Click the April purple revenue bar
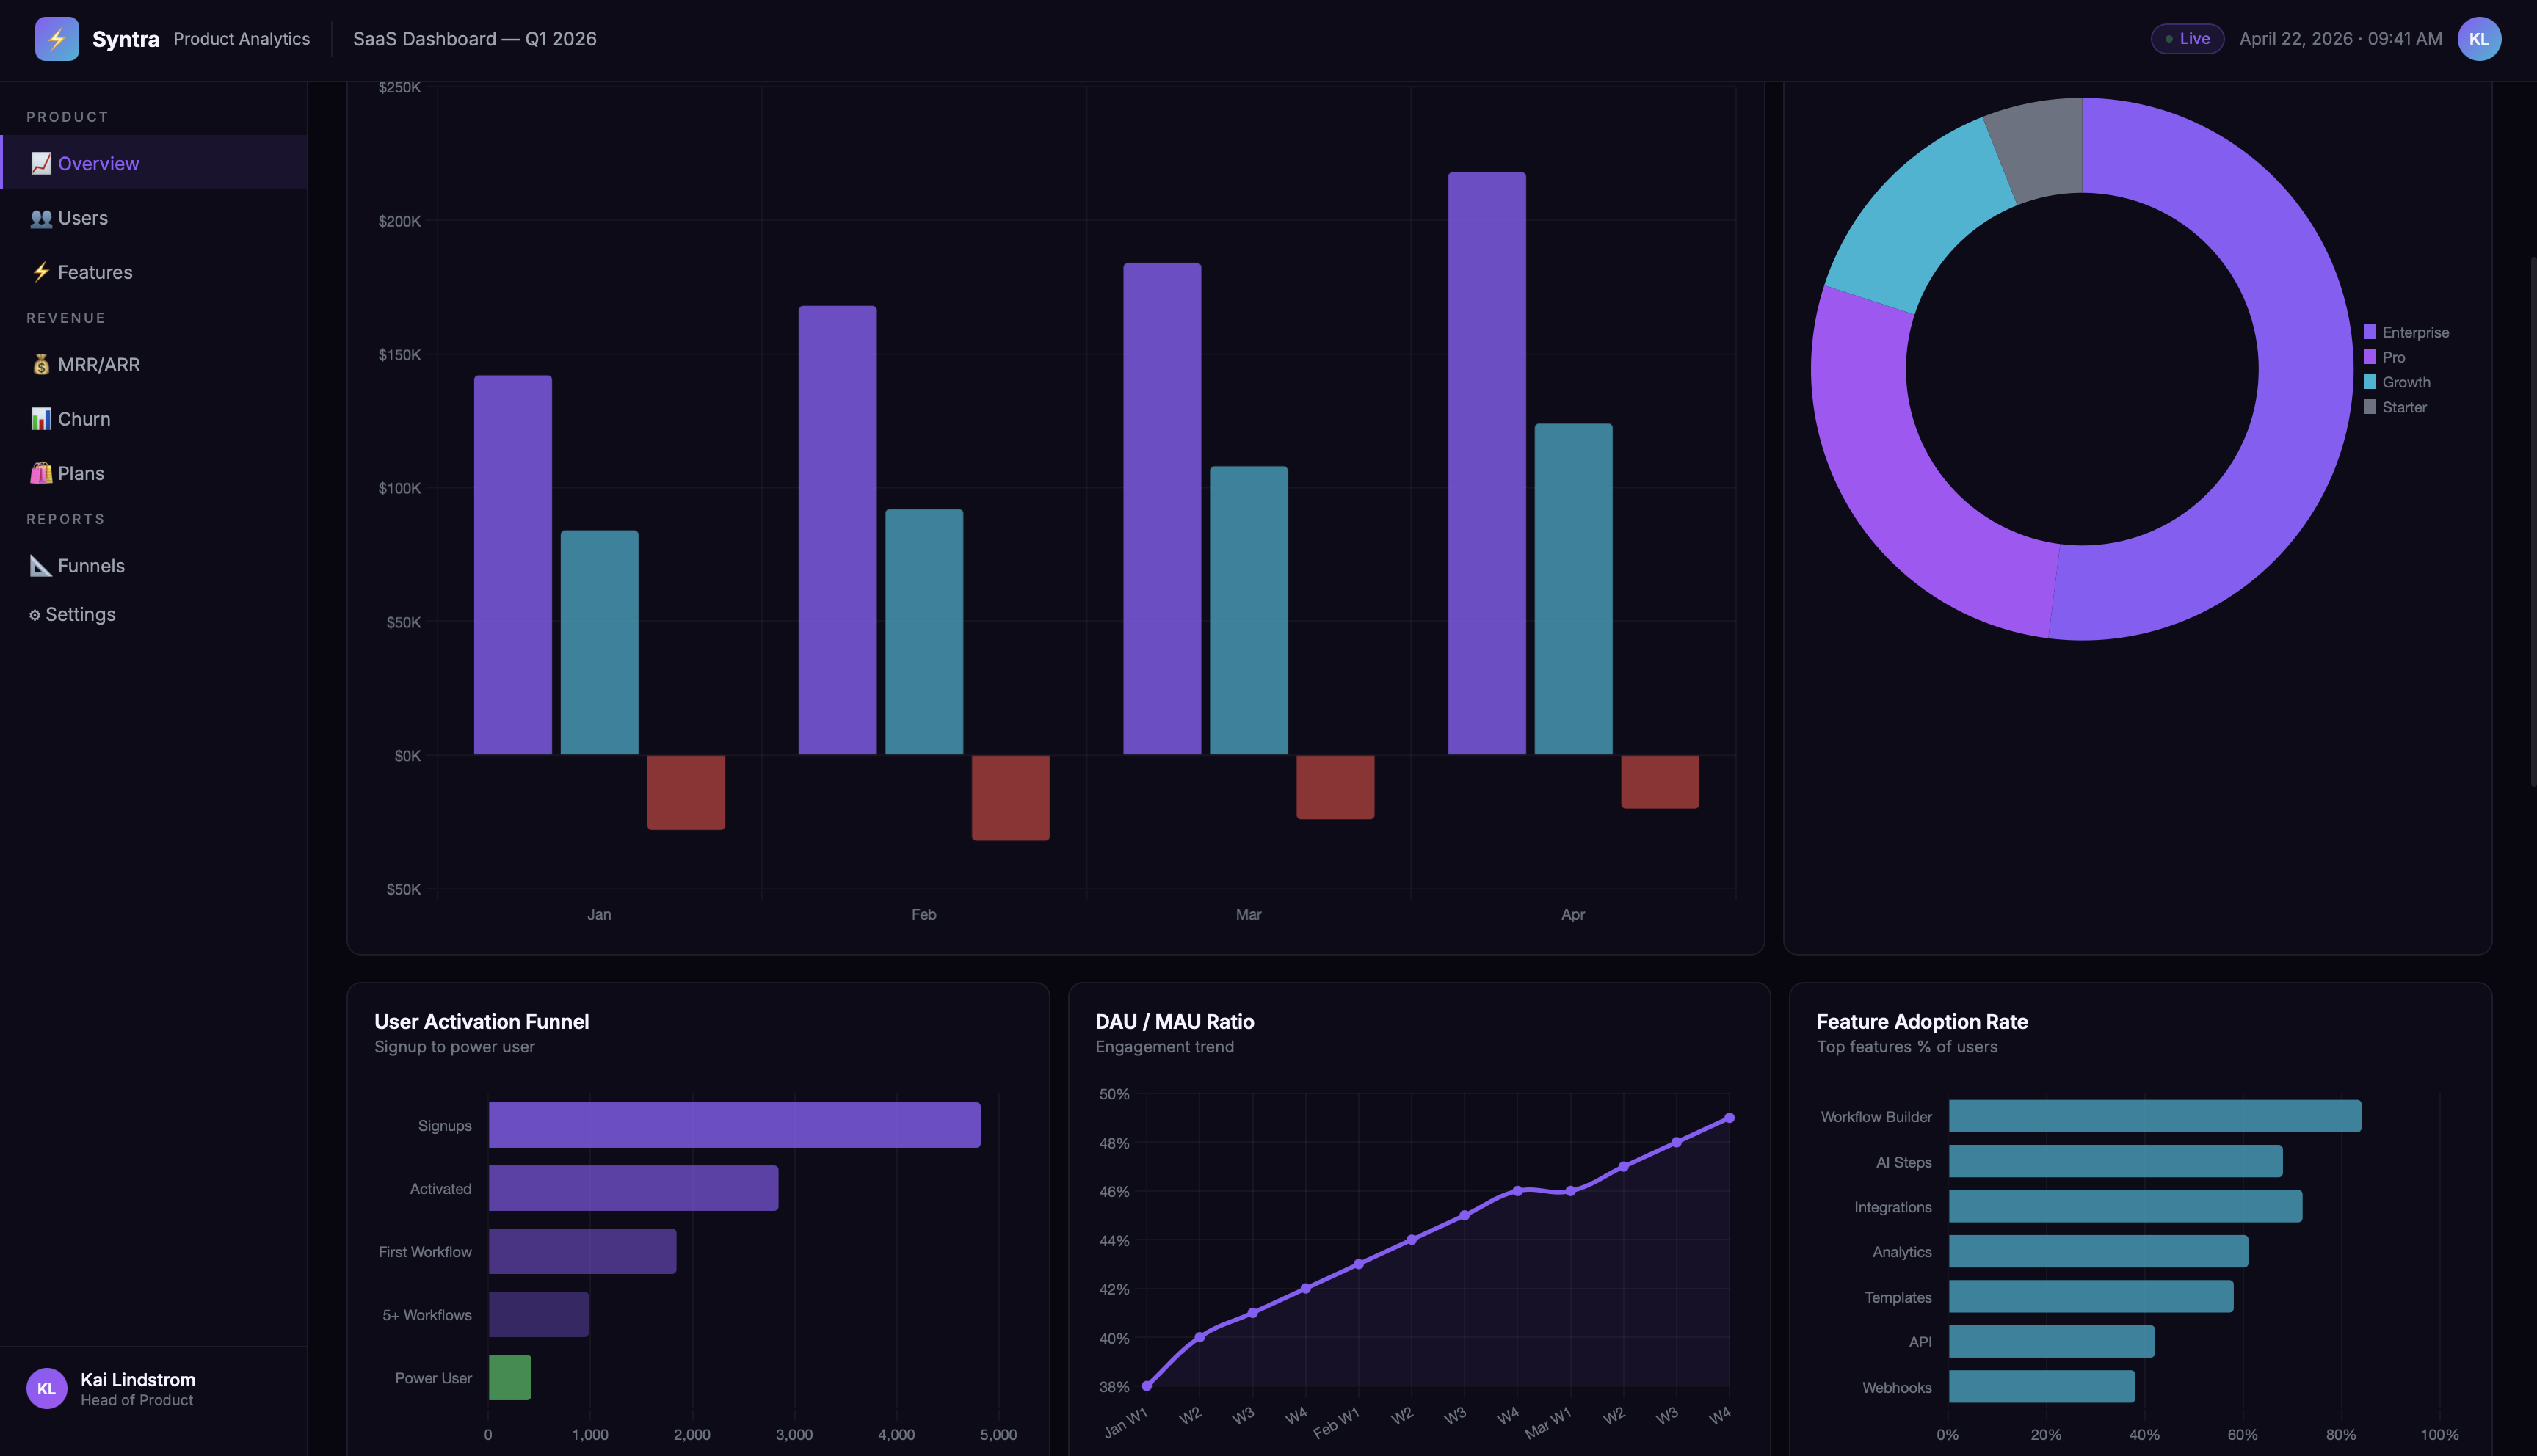Screen dimensions: 2537x1456 pyautogui.click(x=1487, y=463)
